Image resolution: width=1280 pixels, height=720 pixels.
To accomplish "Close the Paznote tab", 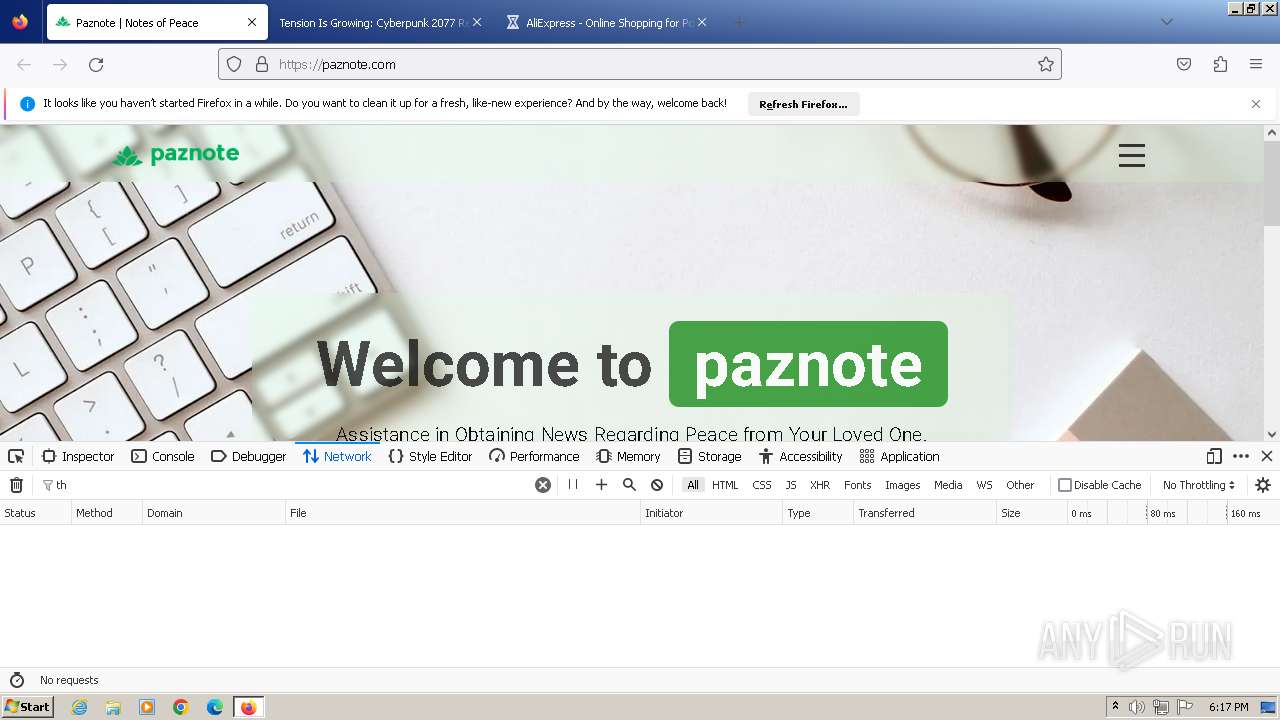I will click(x=251, y=22).
